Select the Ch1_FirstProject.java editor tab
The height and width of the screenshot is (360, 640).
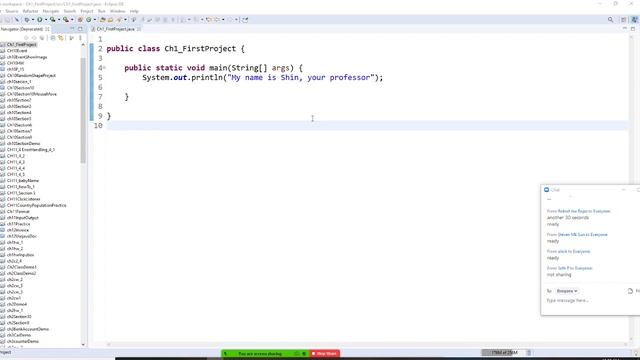pos(115,29)
